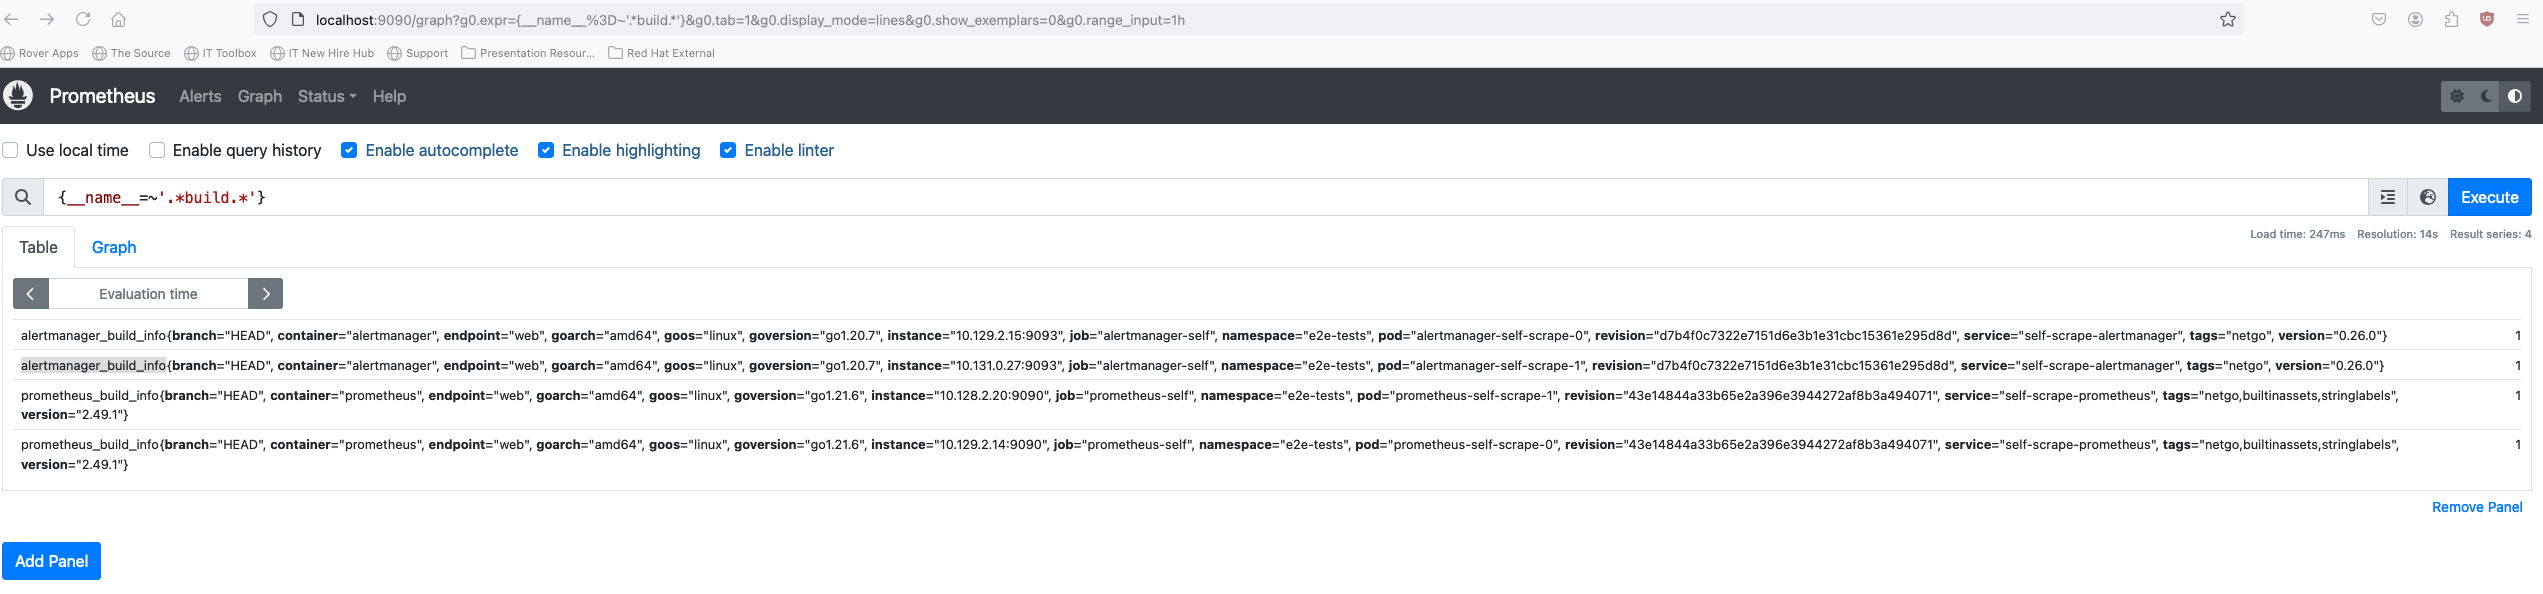The height and width of the screenshot is (594, 2543).
Task: Click the browser reload icon
Action: (83, 20)
